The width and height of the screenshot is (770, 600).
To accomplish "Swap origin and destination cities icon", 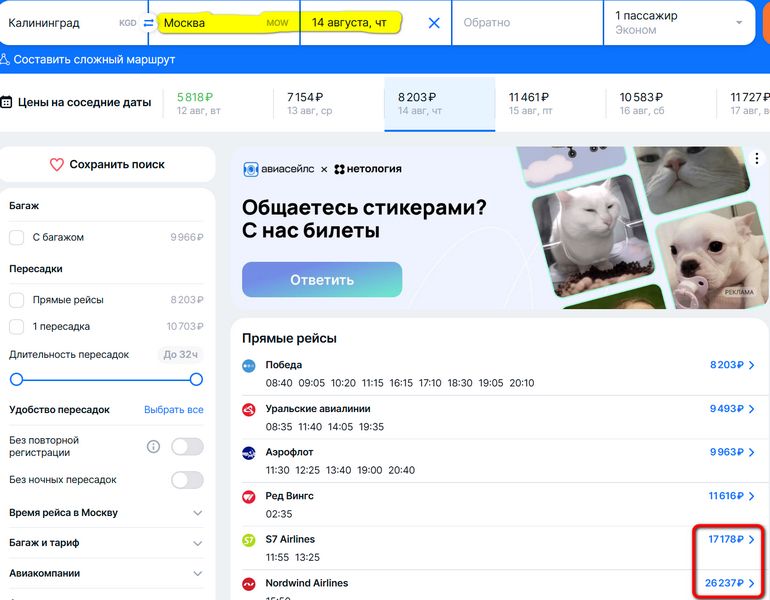I will click(148, 23).
